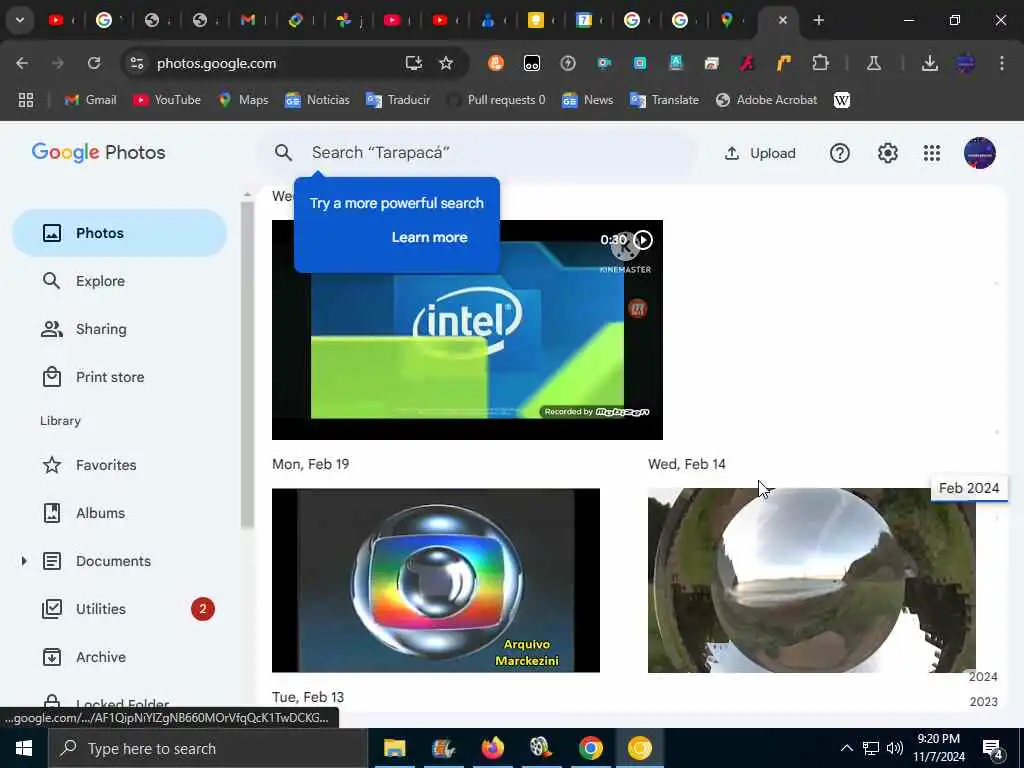The width and height of the screenshot is (1024, 768).
Task: Click the search magnifier icon
Action: click(x=283, y=153)
